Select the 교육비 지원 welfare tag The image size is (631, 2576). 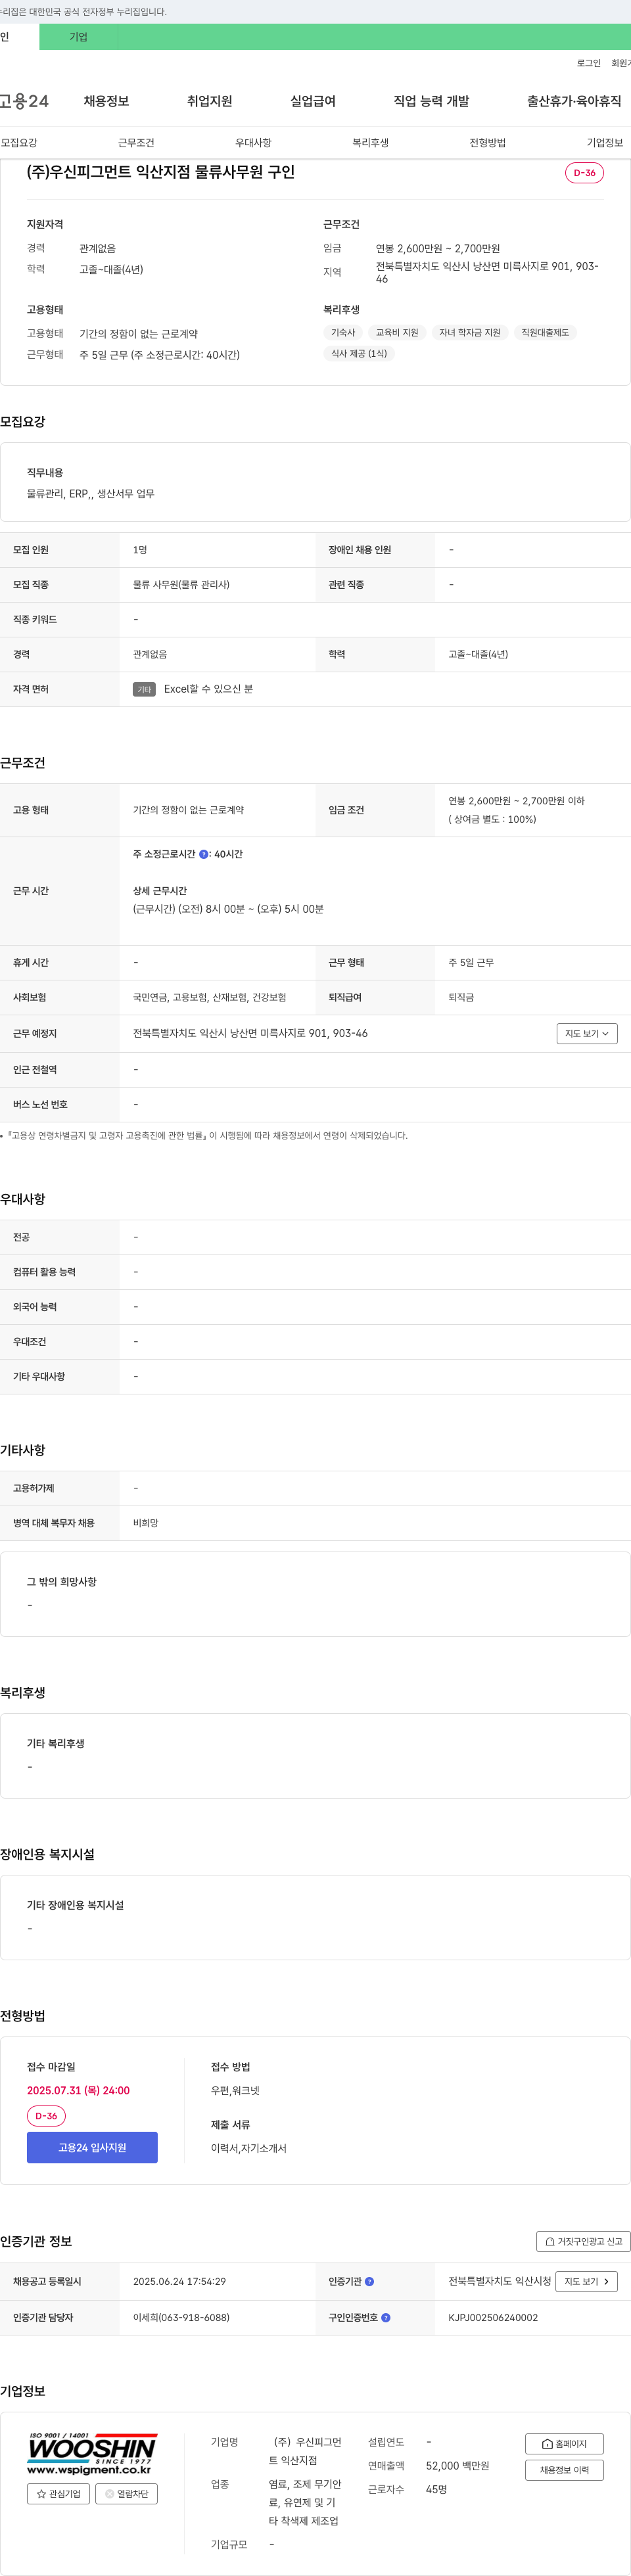pyautogui.click(x=397, y=333)
